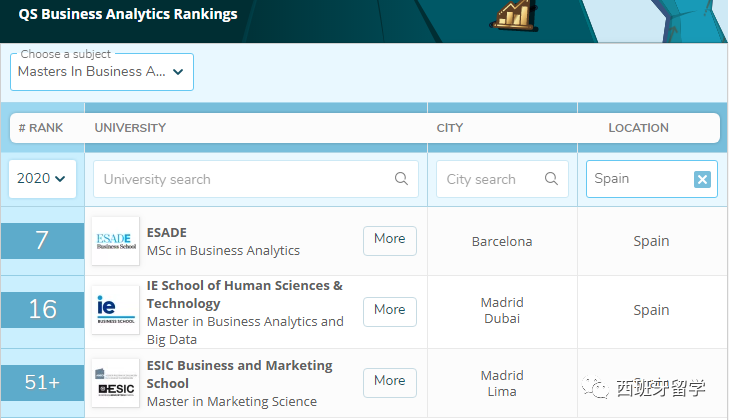The width and height of the screenshot is (729, 420).
Task: Click the IE Business School logo
Action: click(x=115, y=310)
